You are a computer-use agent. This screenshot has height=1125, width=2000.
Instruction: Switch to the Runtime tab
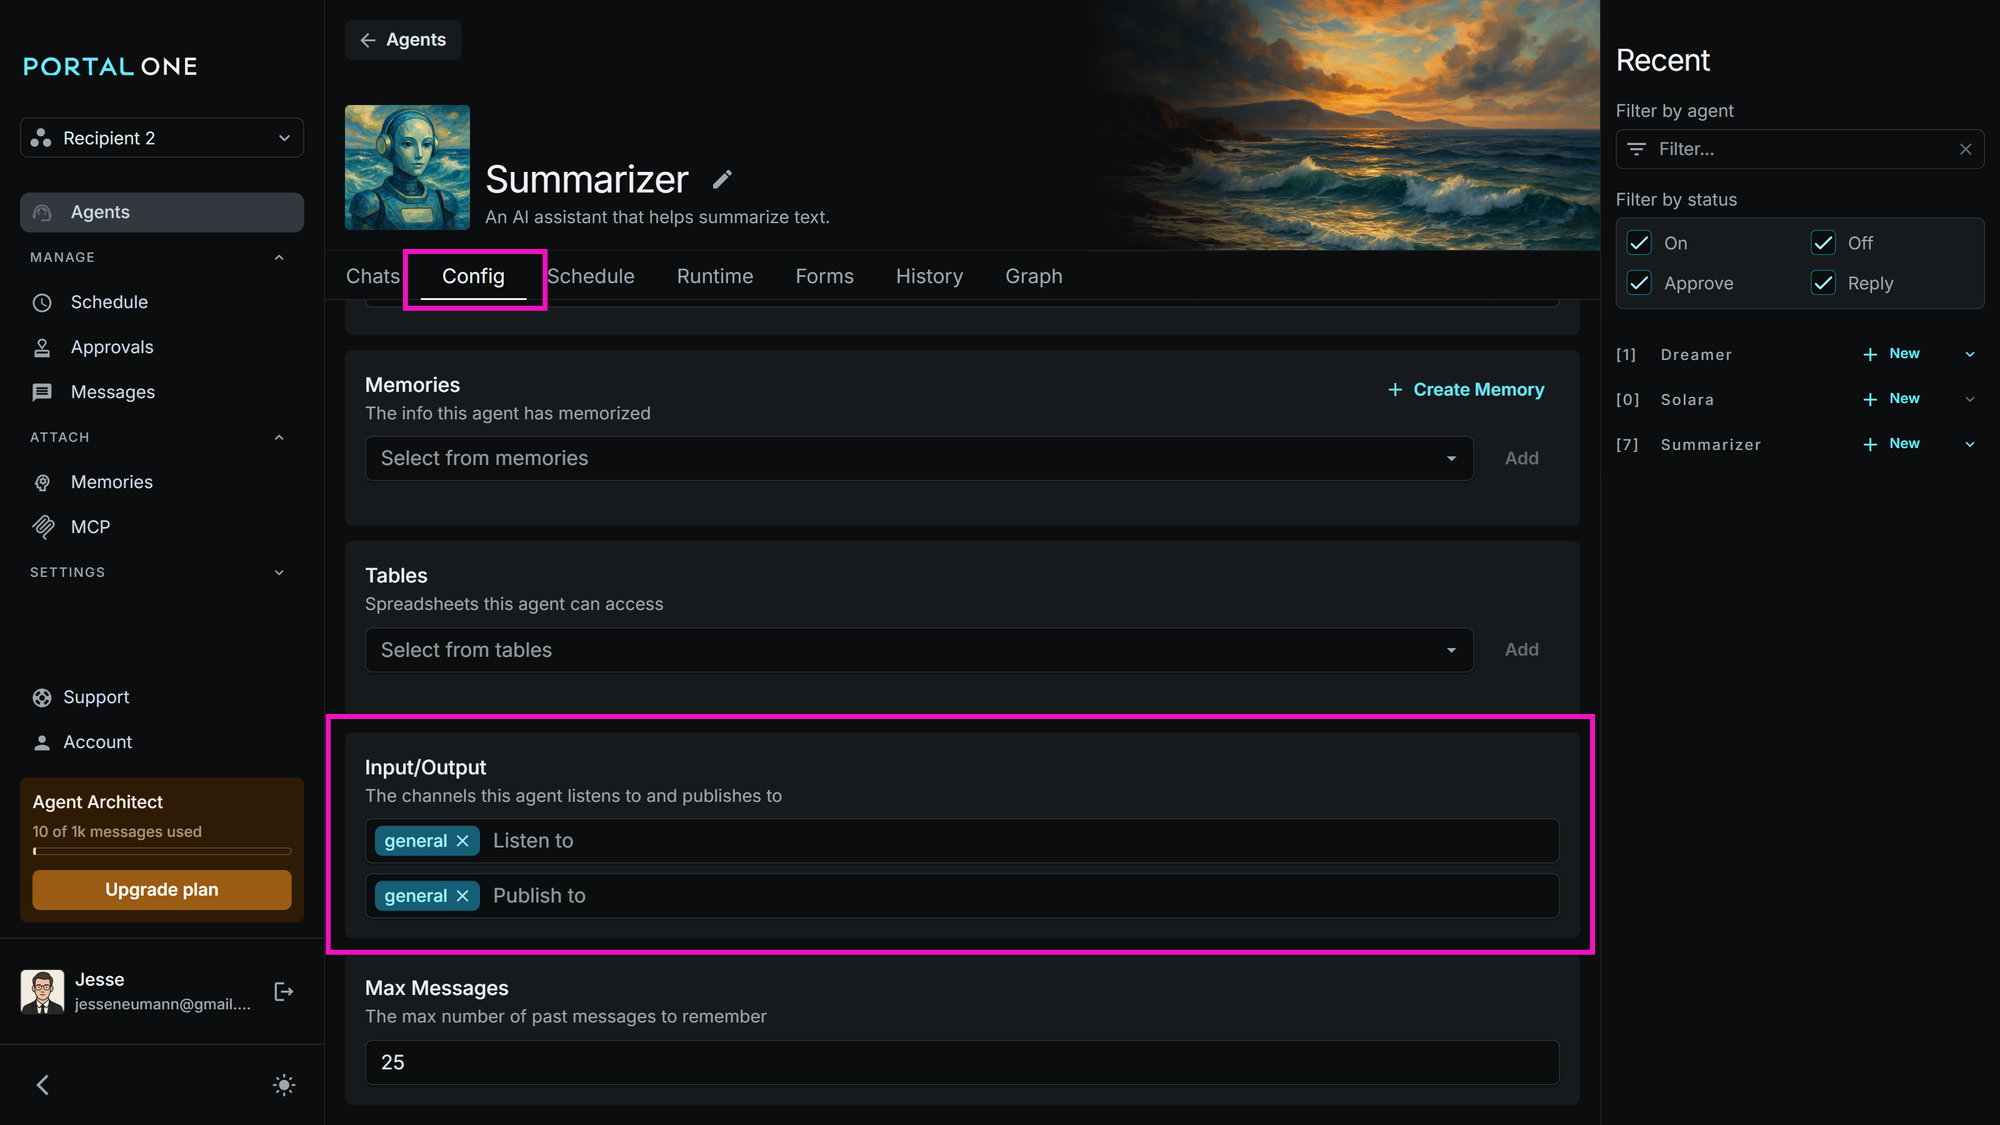[x=714, y=276]
